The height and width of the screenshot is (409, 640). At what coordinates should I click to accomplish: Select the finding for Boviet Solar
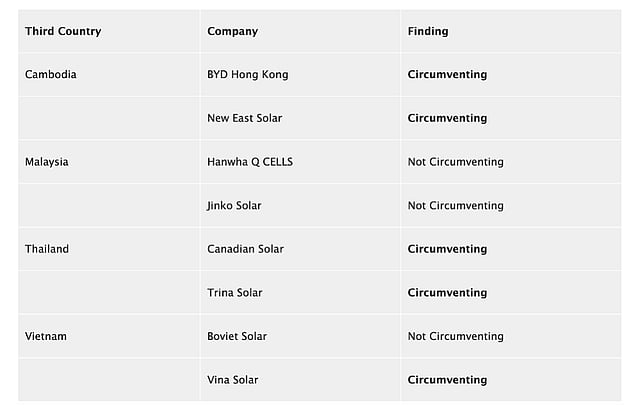(456, 336)
